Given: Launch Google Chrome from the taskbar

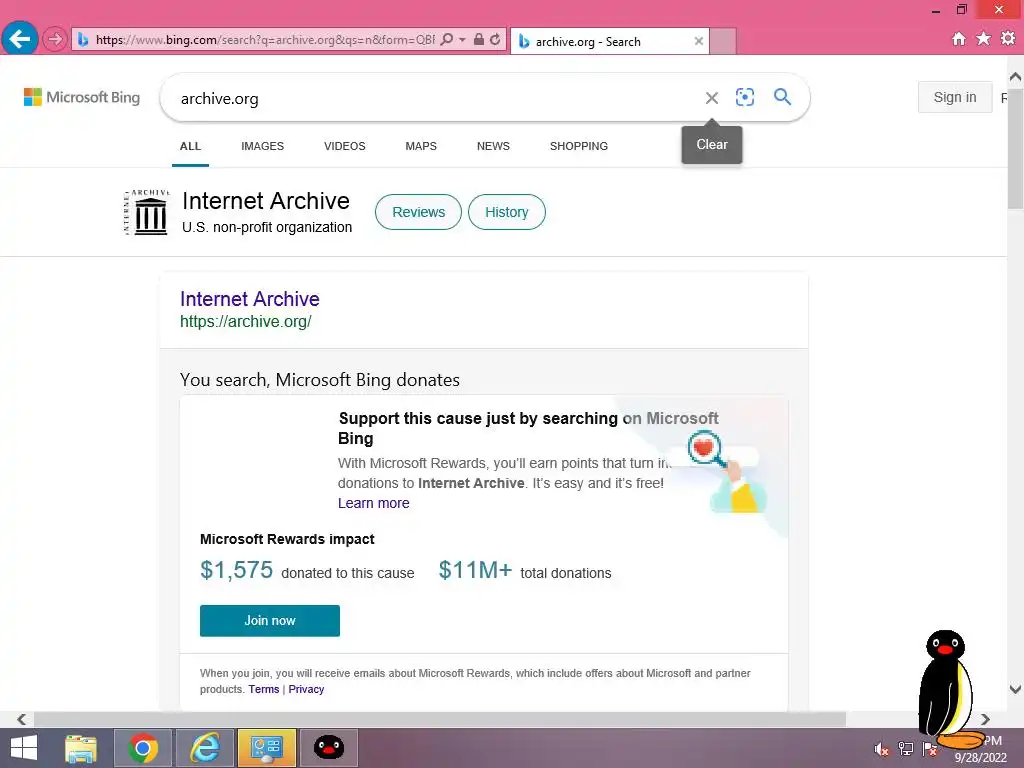Looking at the screenshot, I should 143,748.
